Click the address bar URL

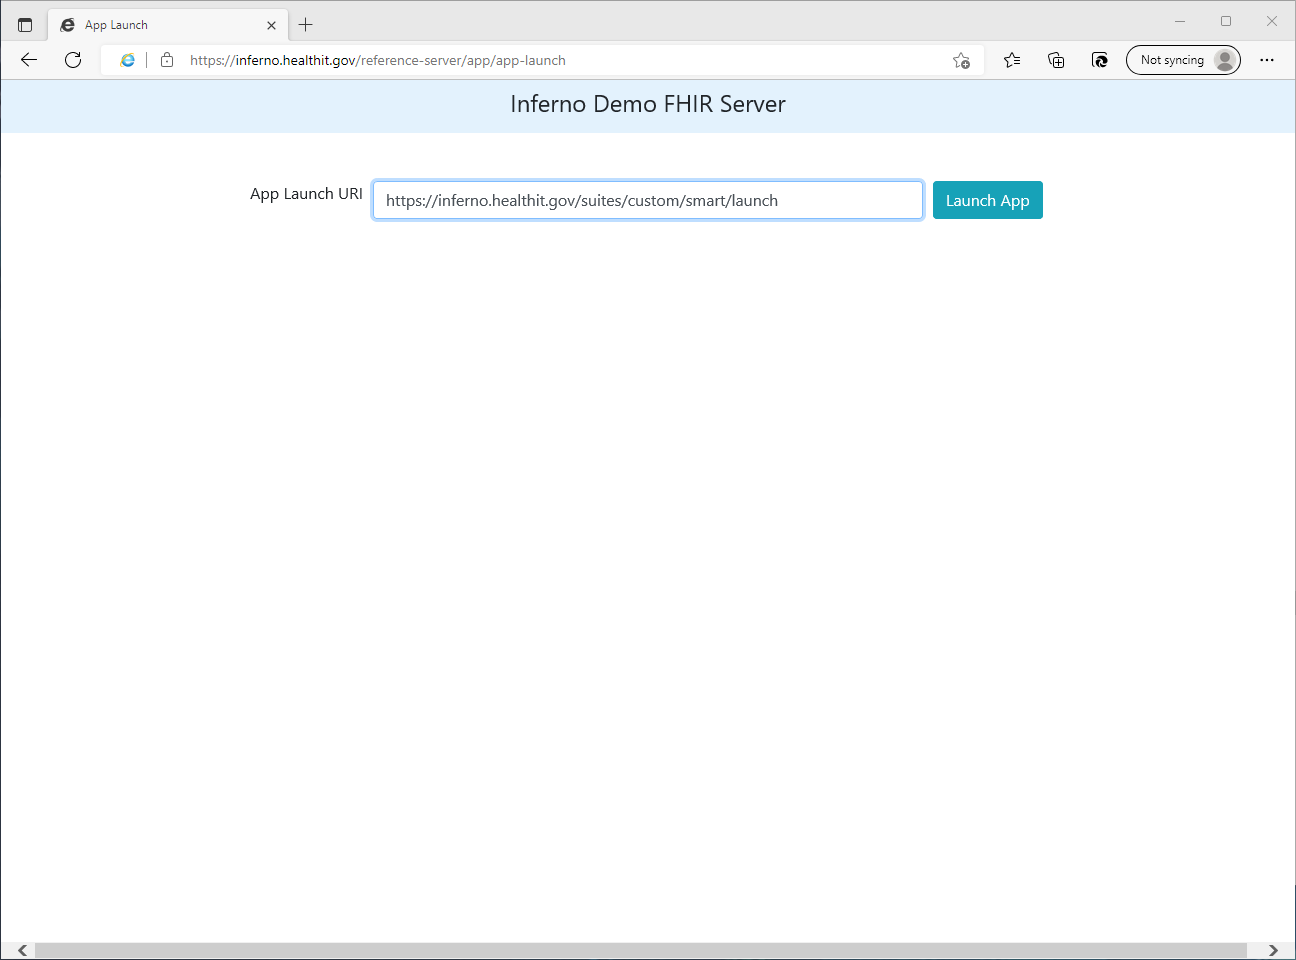click(378, 60)
